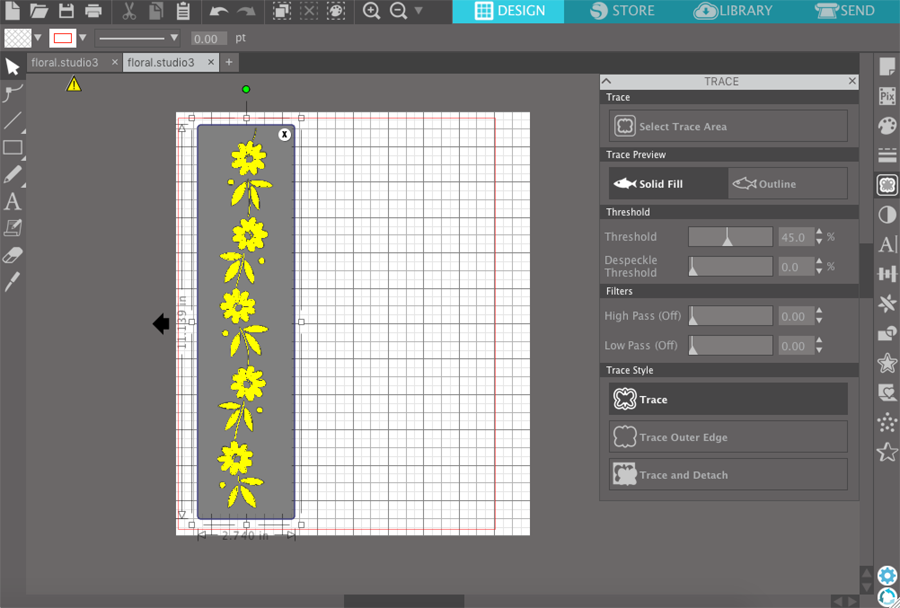
Task: Switch to LIBRARY tab
Action: (733, 11)
